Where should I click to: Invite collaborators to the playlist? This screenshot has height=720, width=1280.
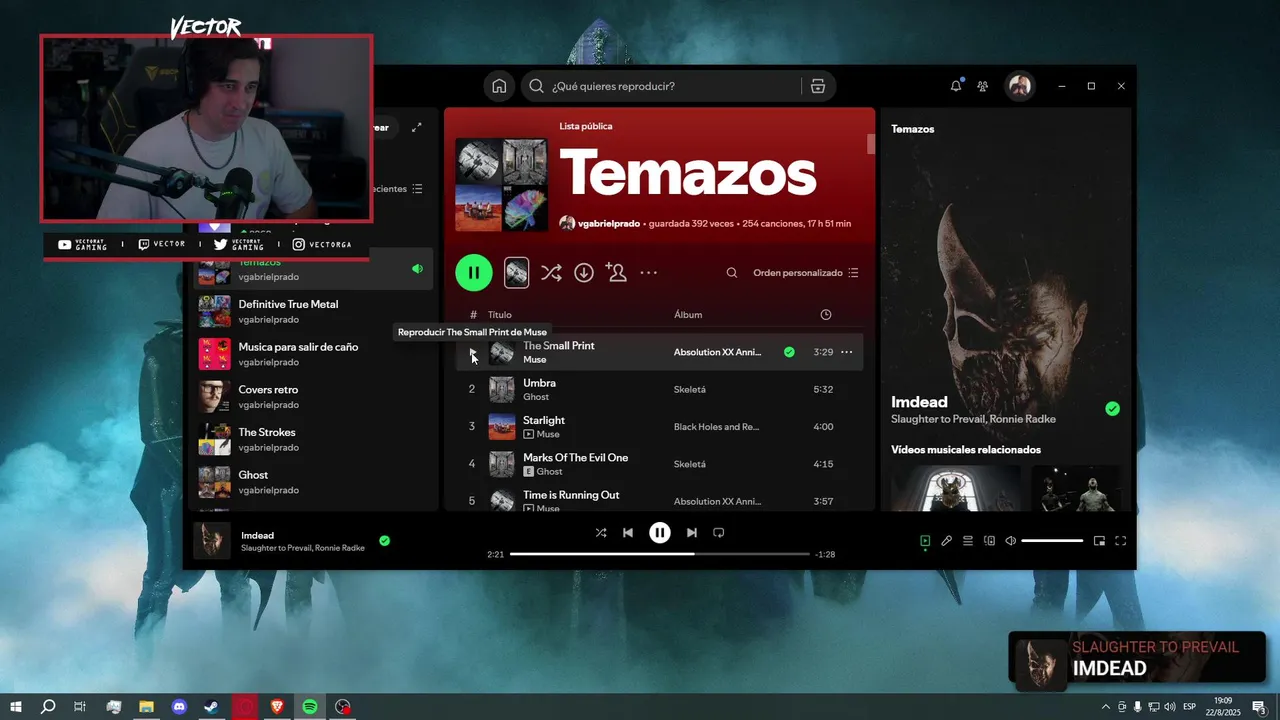coord(616,272)
